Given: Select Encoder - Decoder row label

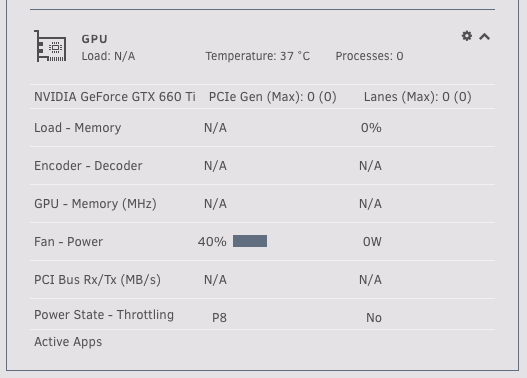Looking at the screenshot, I should 88,166.
